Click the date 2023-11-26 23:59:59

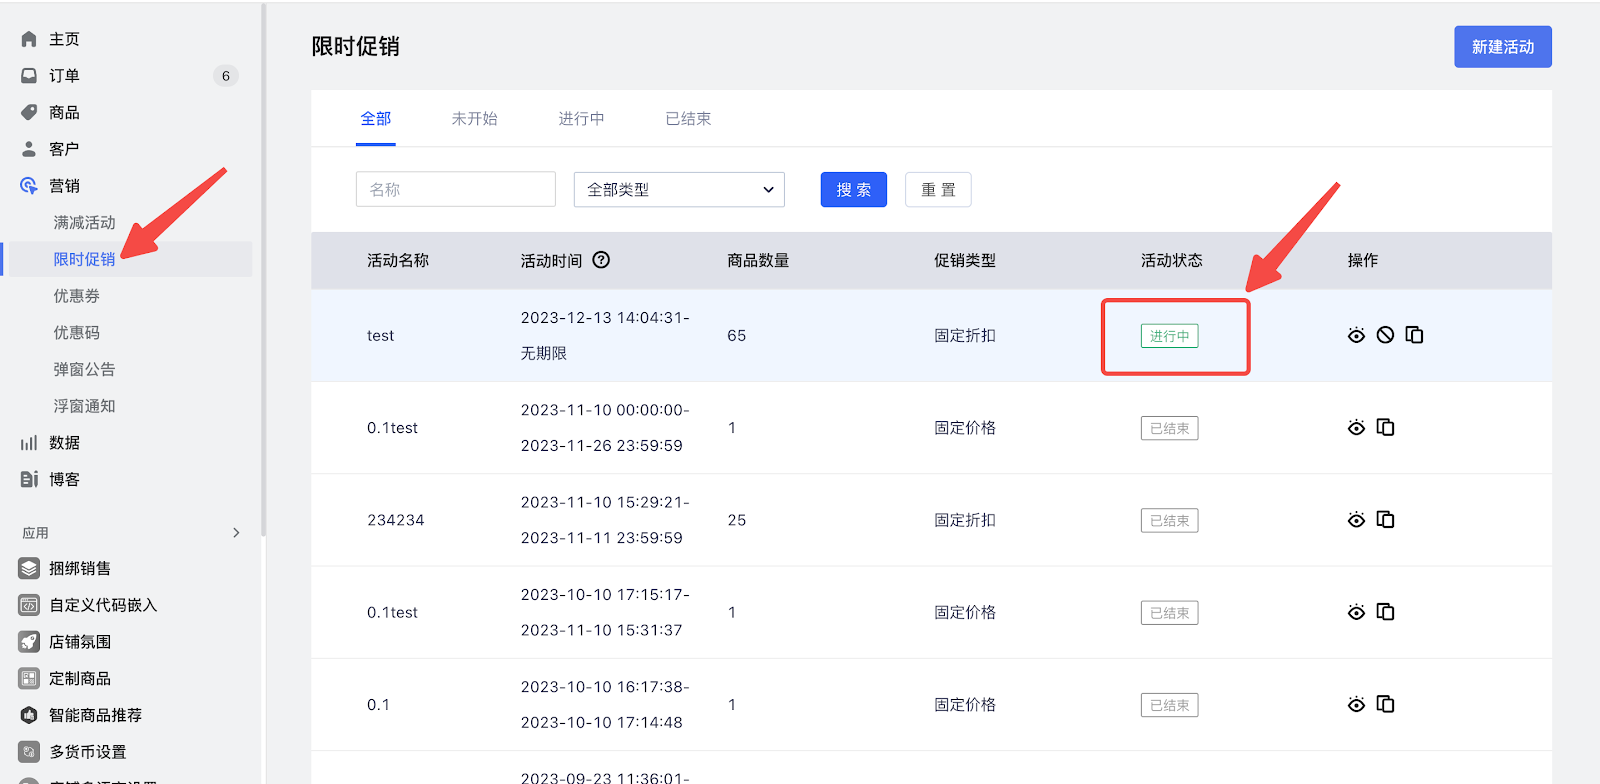(602, 446)
